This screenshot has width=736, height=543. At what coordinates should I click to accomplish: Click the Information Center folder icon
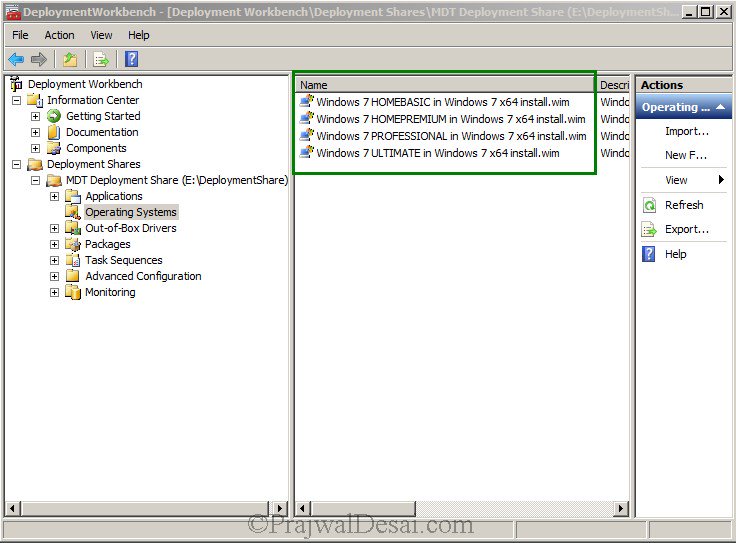tap(35, 100)
